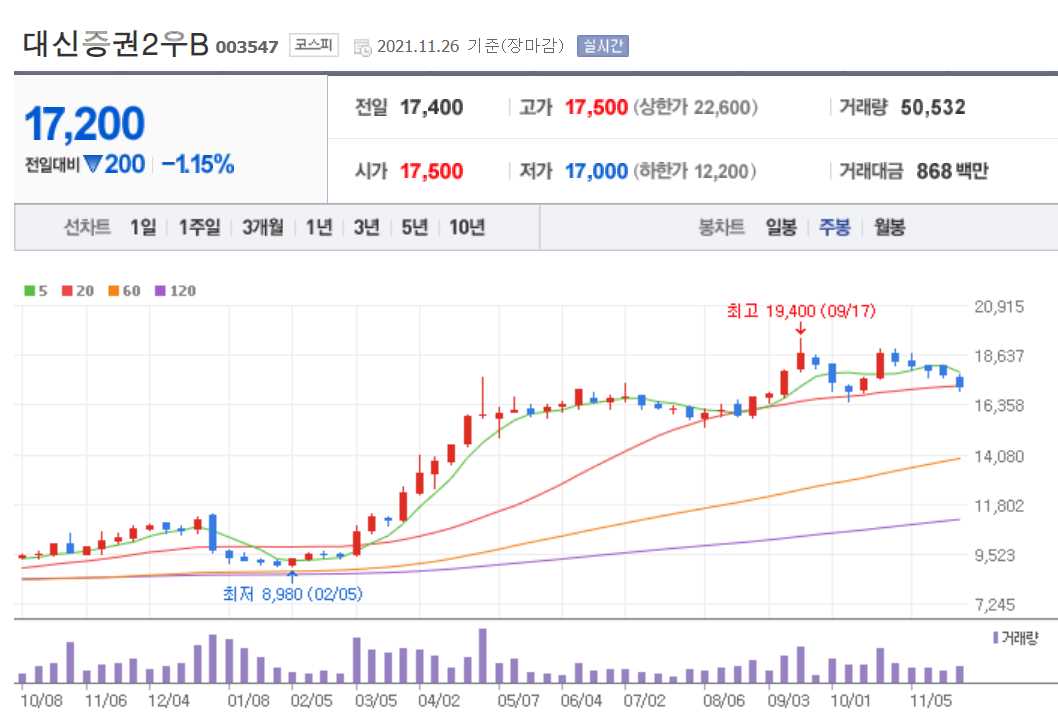1058x725 pixels.
Task: Click the 실시간 real-time badge
Action: [603, 46]
